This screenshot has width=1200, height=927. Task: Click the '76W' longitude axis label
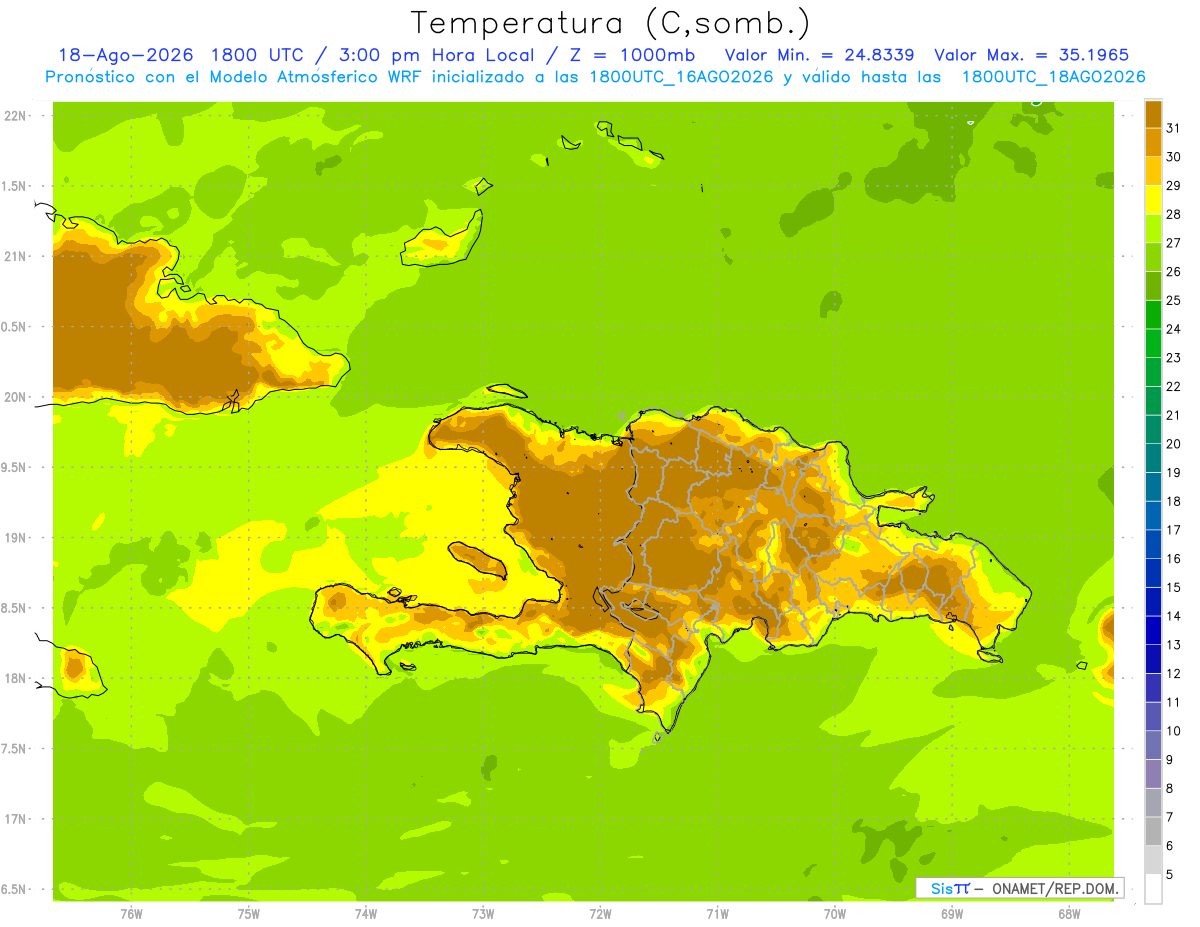[x=131, y=914]
